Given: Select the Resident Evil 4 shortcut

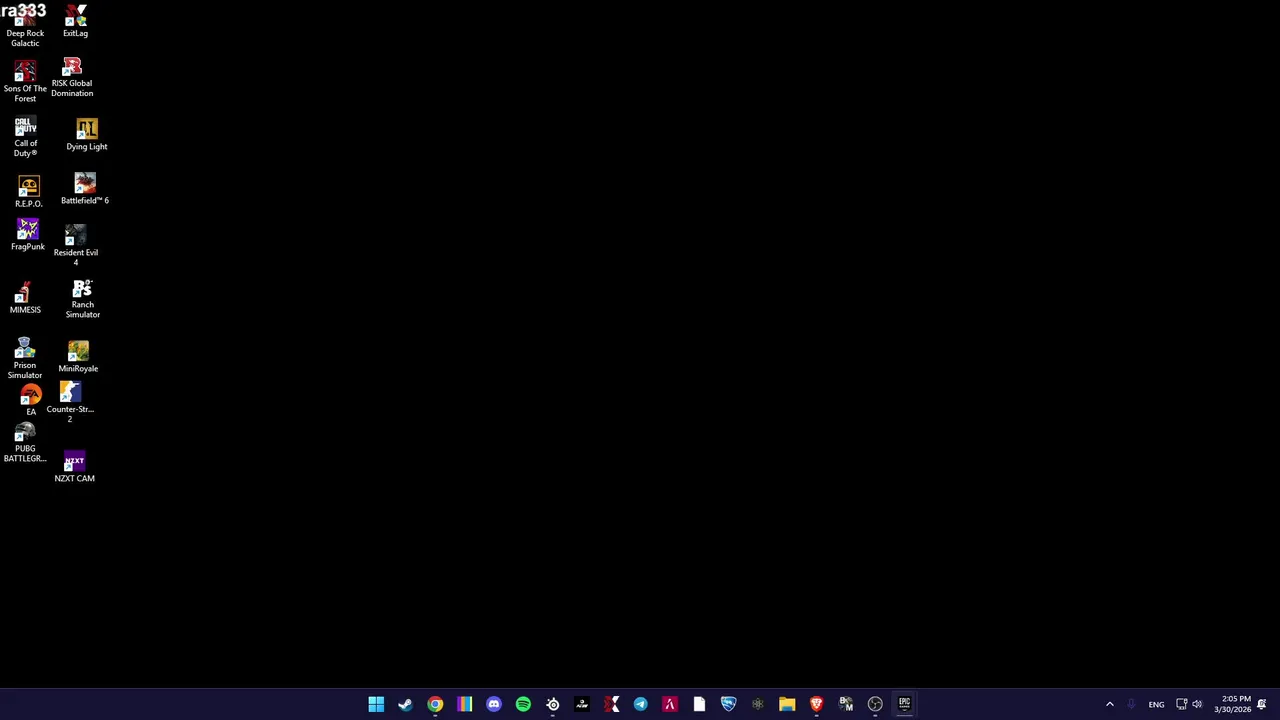Looking at the screenshot, I should pos(75,246).
